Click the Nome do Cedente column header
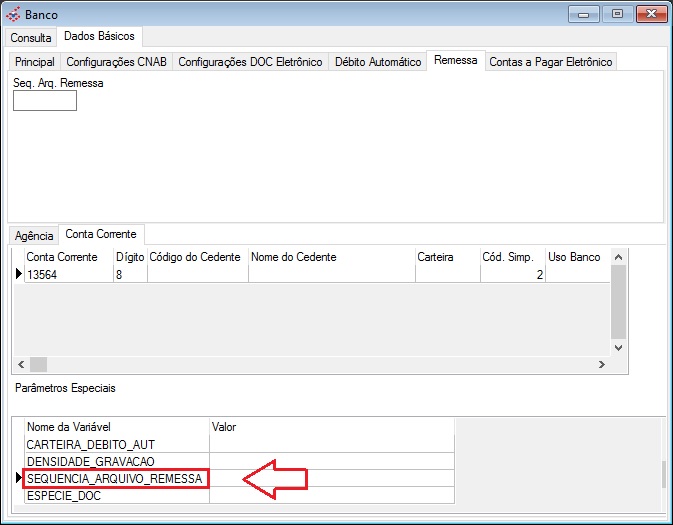This screenshot has width=673, height=525. (x=330, y=257)
